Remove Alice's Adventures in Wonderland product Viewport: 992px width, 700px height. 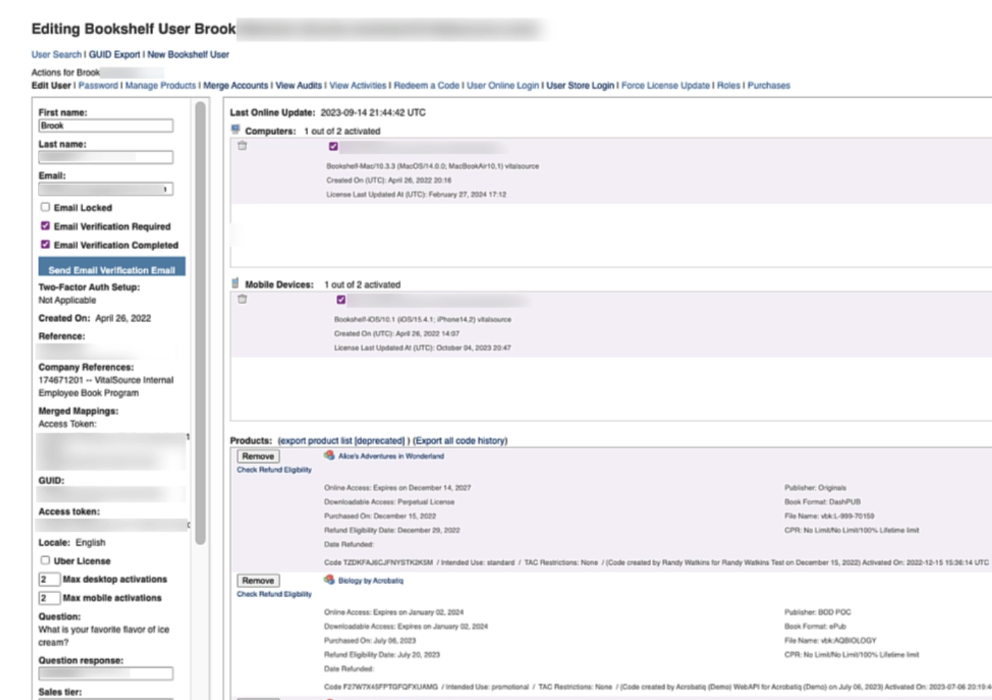coord(258,456)
